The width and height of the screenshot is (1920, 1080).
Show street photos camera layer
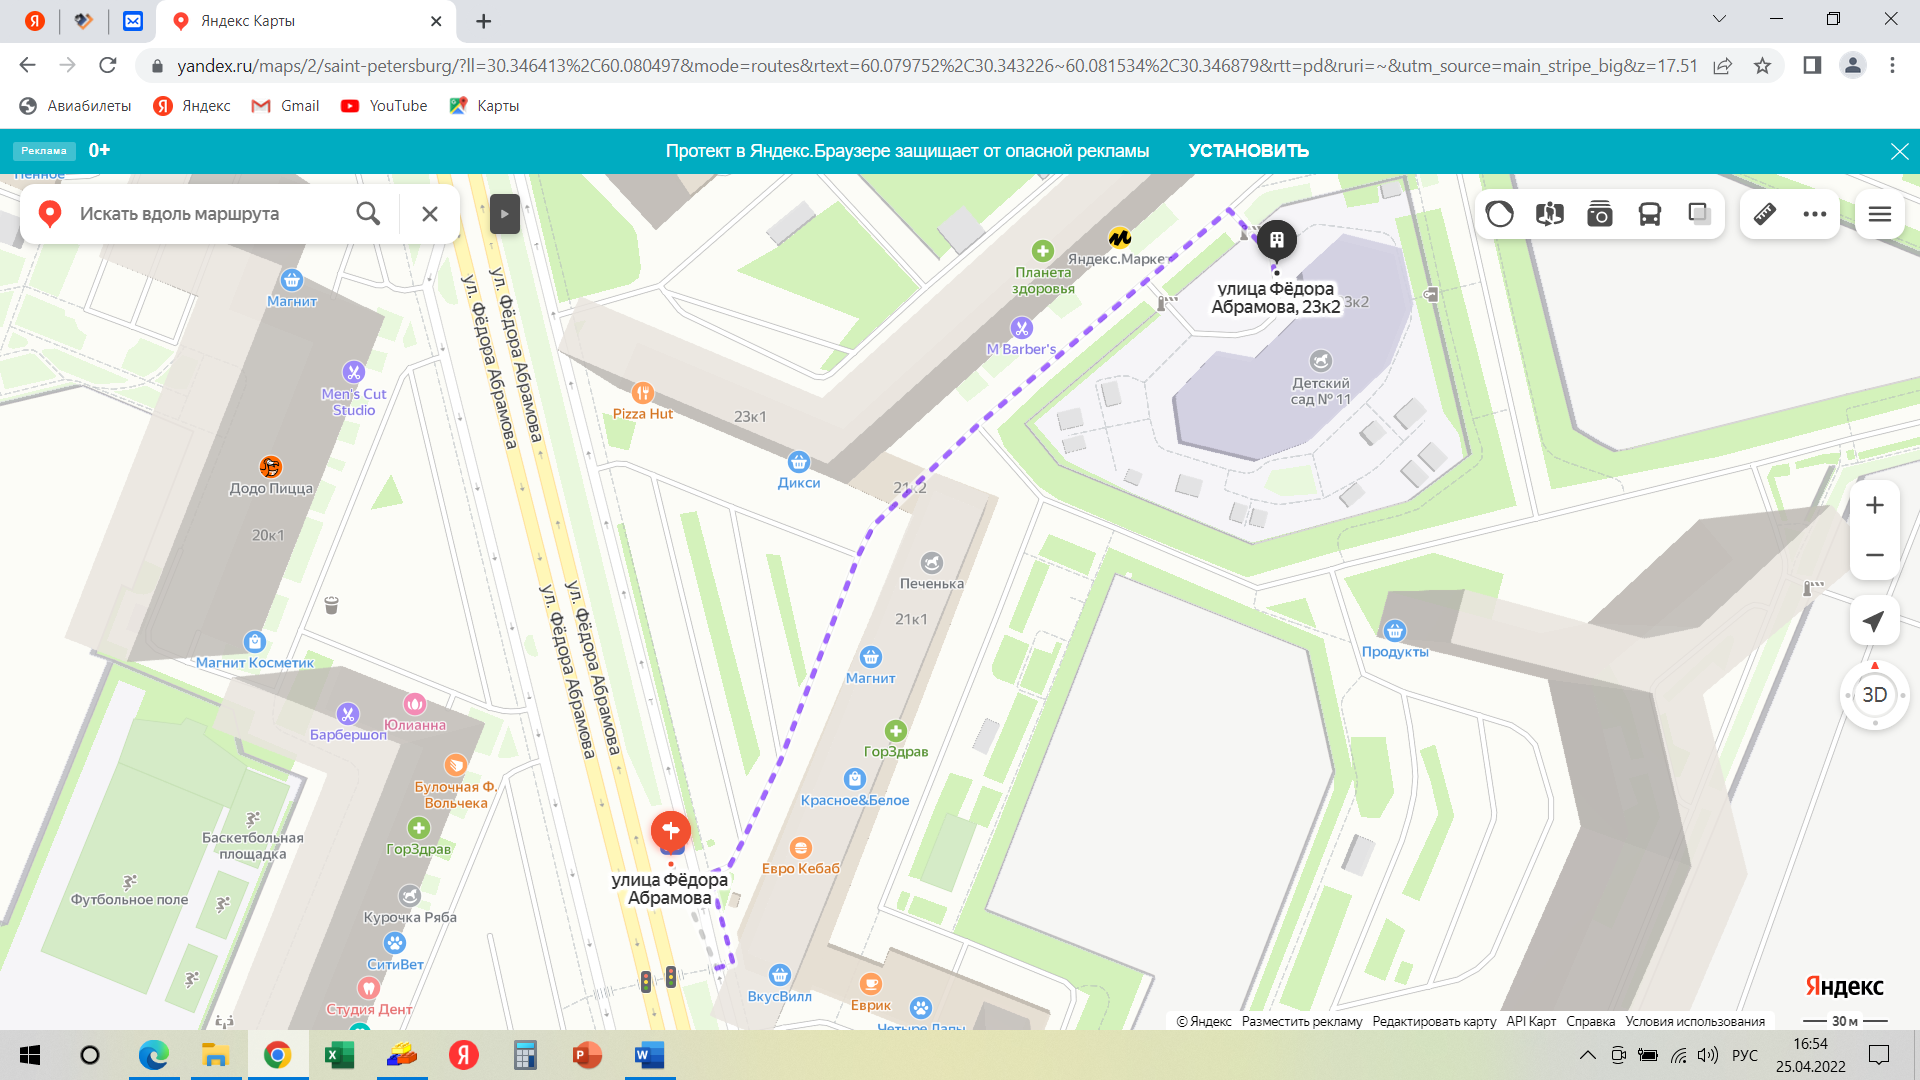coord(1599,214)
